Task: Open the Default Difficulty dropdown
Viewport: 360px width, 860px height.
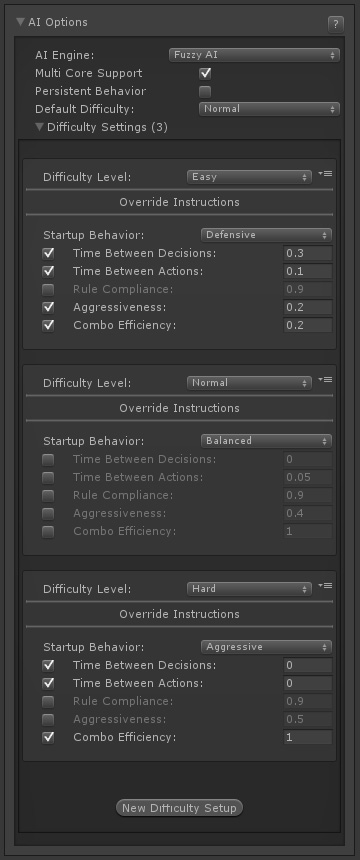Action: [269, 109]
